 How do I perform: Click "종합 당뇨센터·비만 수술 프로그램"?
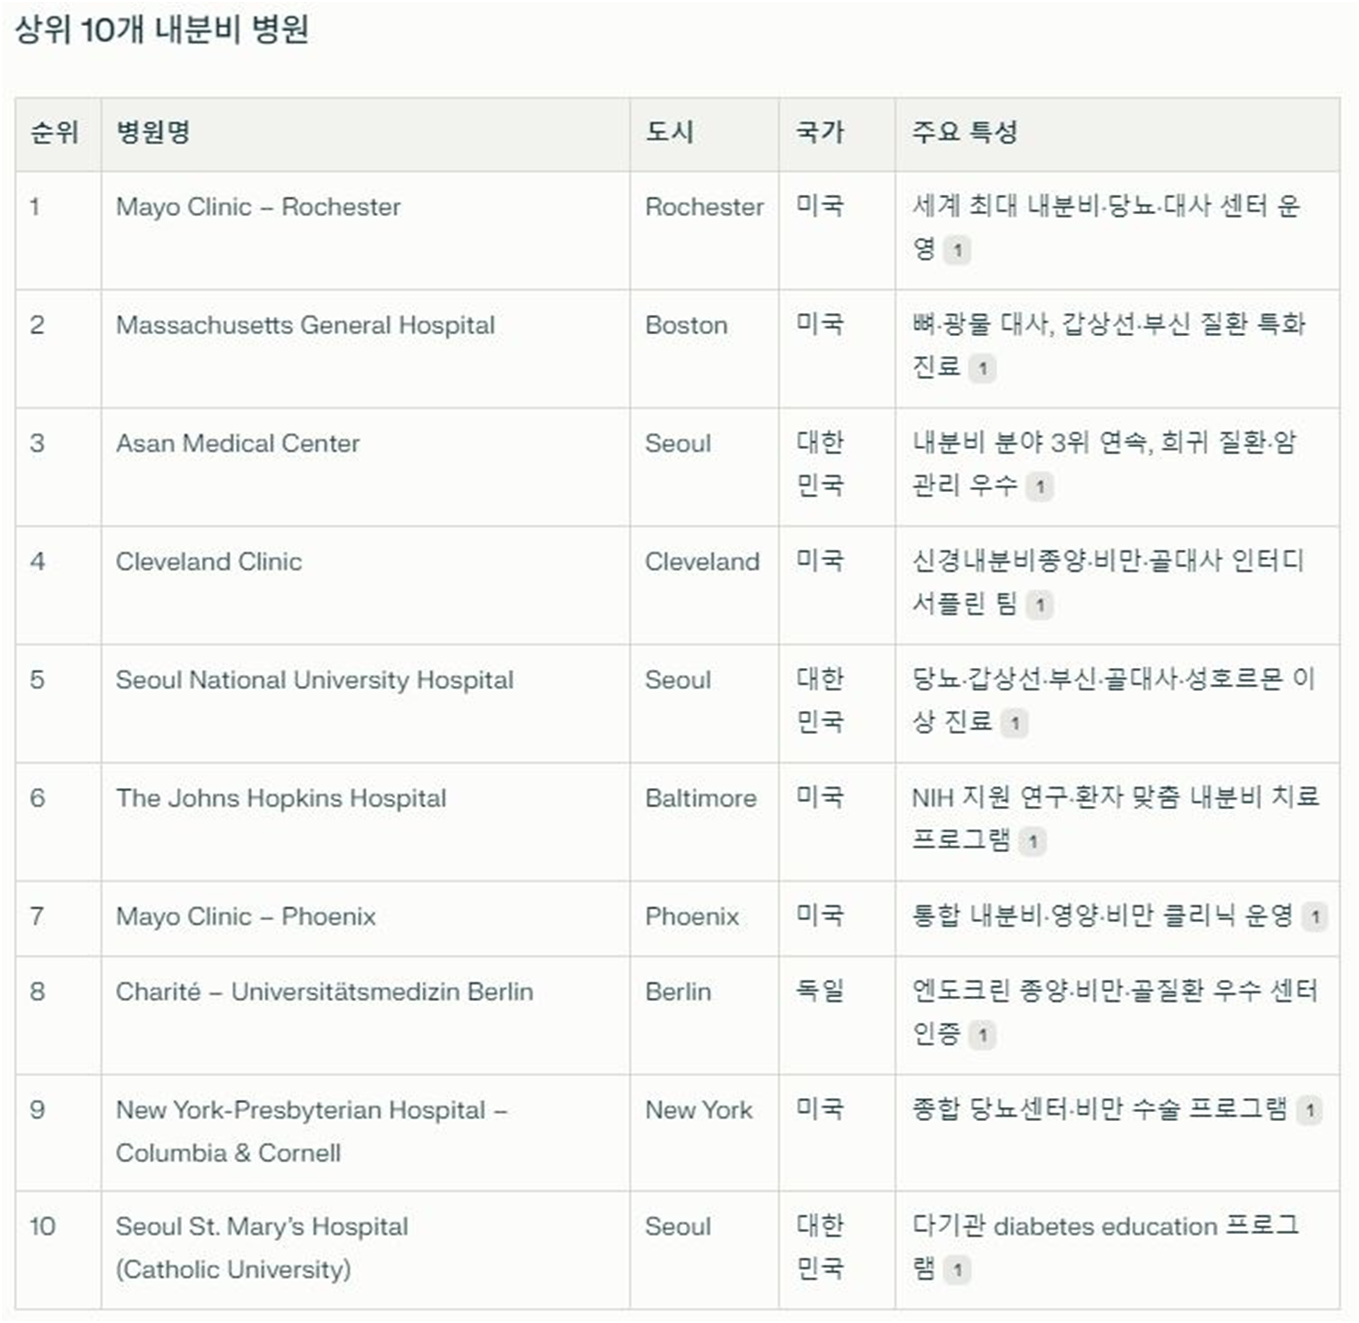click(1099, 1109)
